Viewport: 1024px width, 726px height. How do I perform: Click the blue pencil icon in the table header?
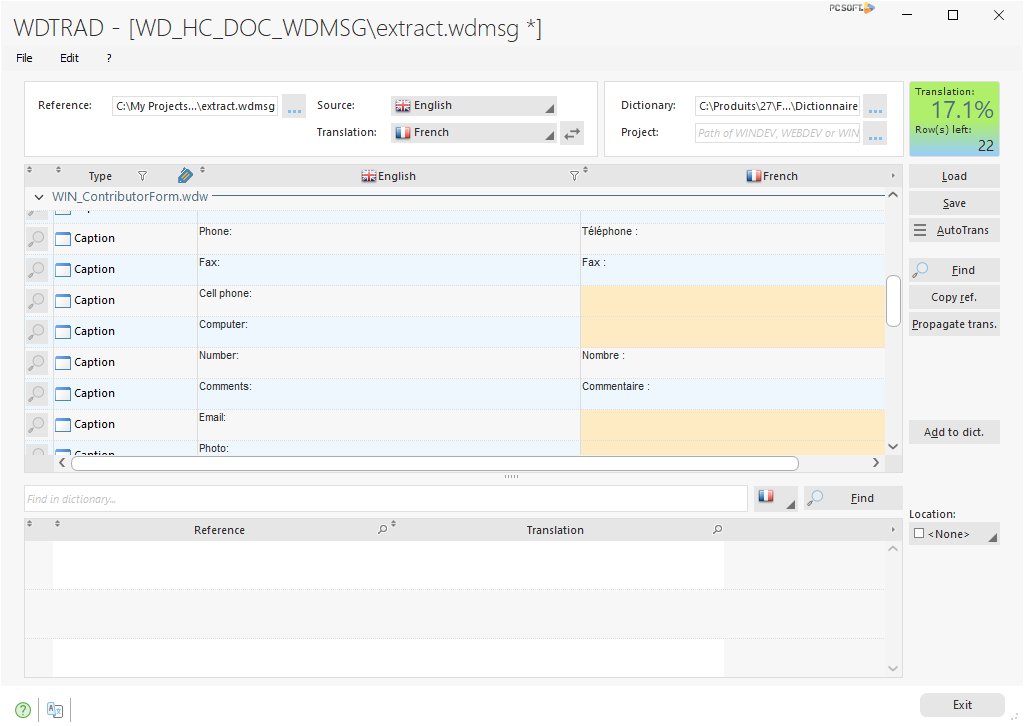click(x=185, y=175)
